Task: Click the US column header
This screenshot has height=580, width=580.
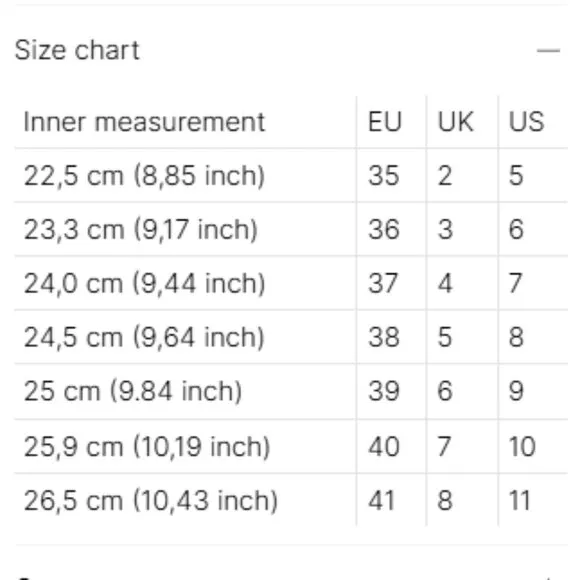Action: (x=526, y=121)
